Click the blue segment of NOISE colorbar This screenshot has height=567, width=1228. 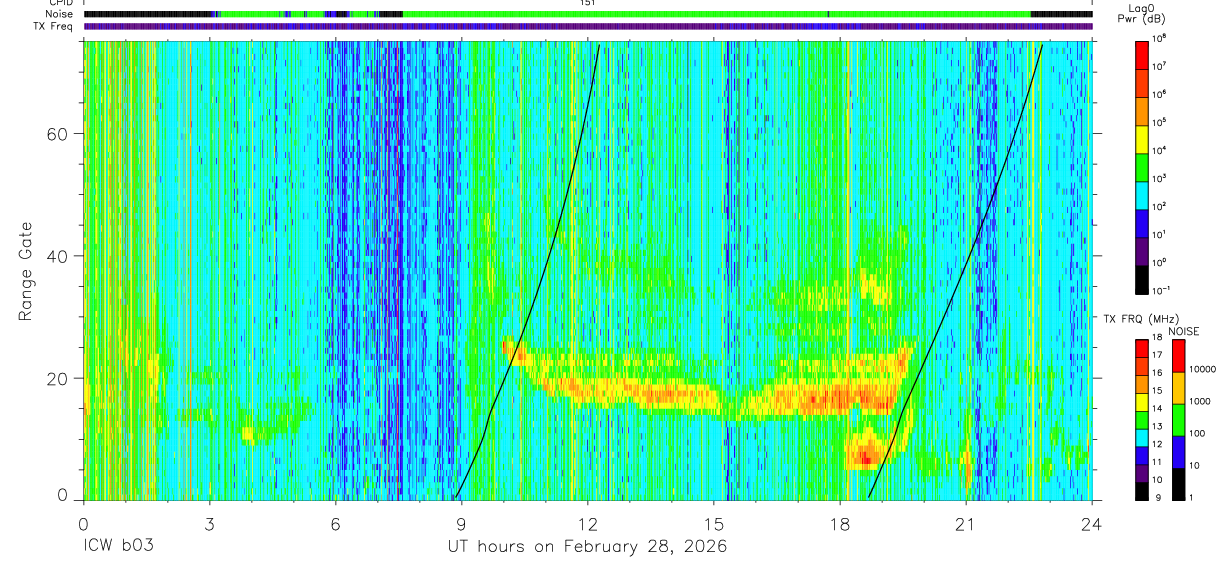pos(1179,451)
